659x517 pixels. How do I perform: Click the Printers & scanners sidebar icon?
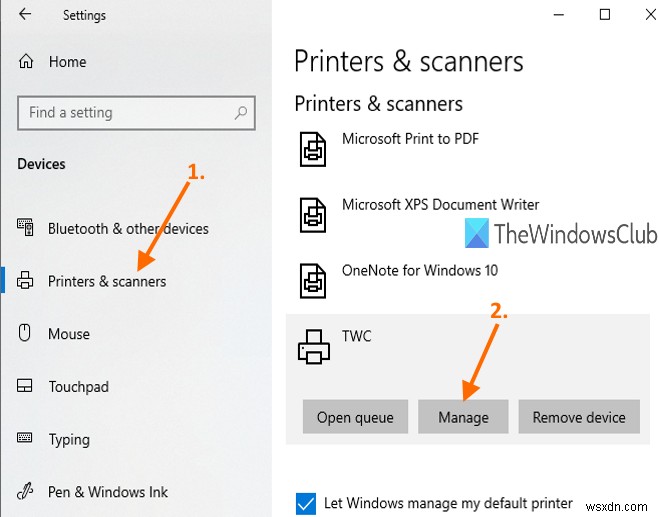[25, 280]
